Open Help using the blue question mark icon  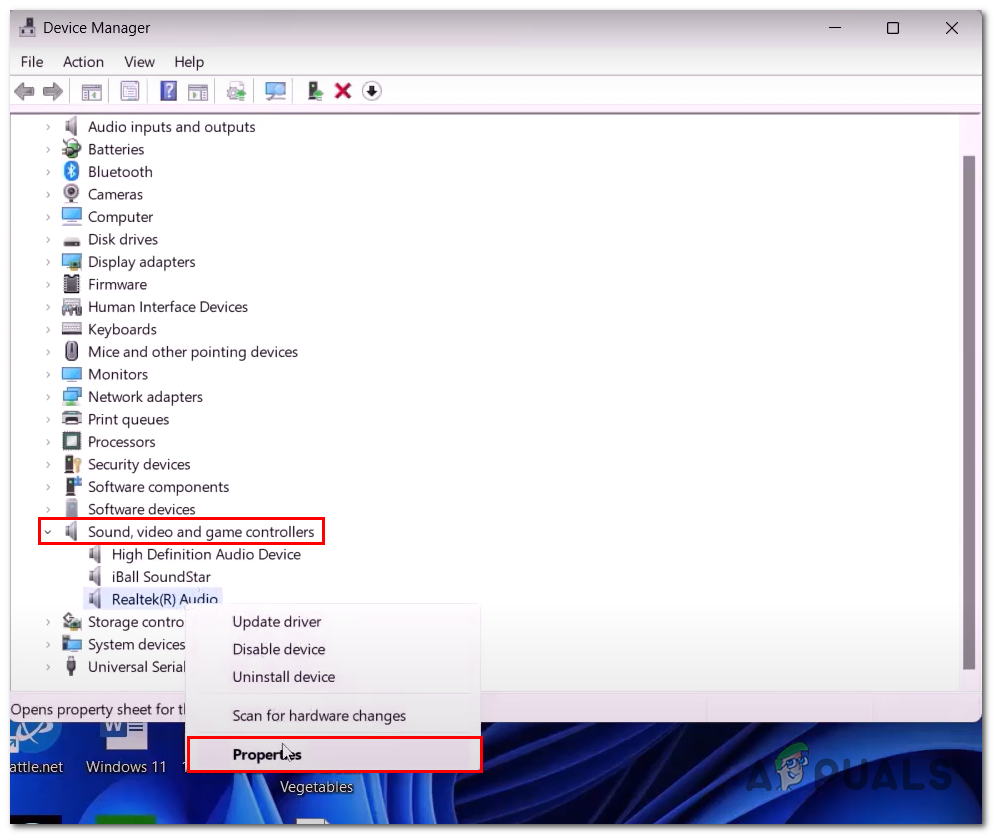[168, 91]
